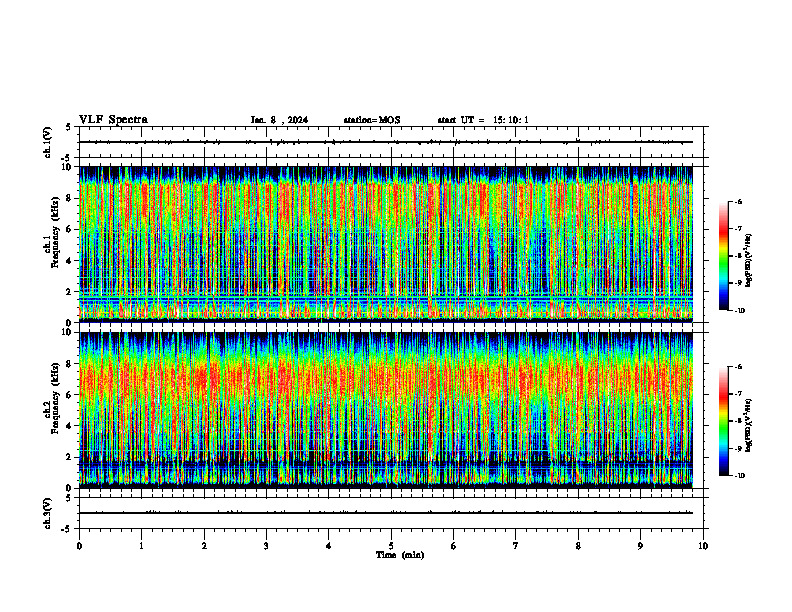Click the "-6" label on ch.1 colorbar

coord(738,202)
